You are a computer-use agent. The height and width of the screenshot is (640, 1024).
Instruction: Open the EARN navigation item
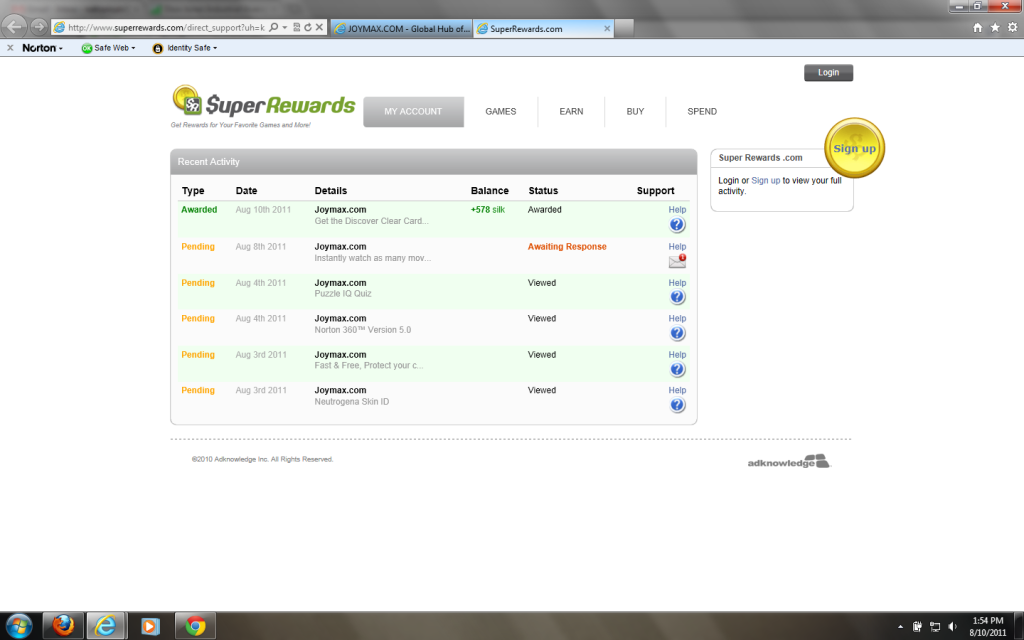point(571,112)
